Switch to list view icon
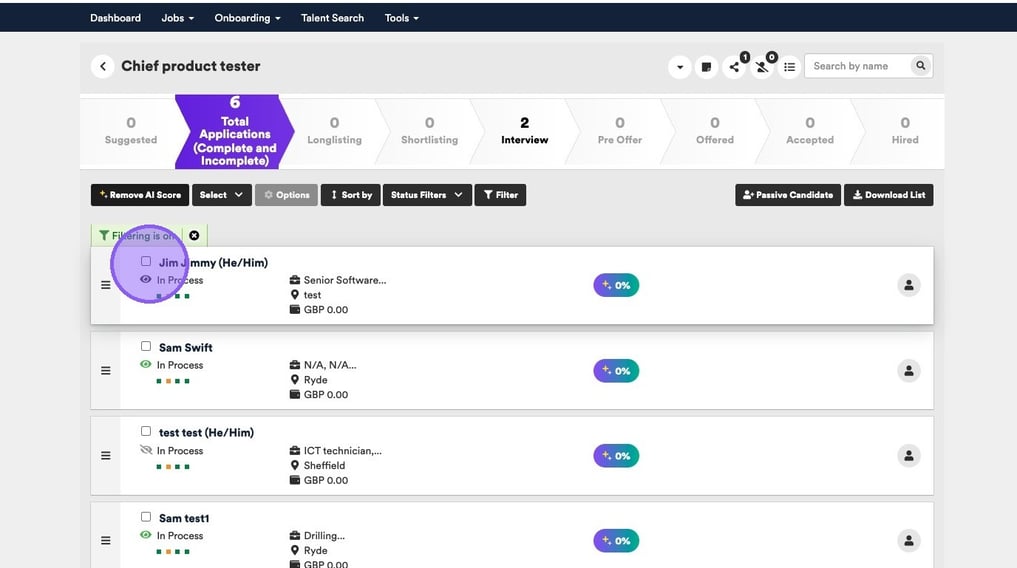Image resolution: width=1017 pixels, height=568 pixels. pos(790,67)
